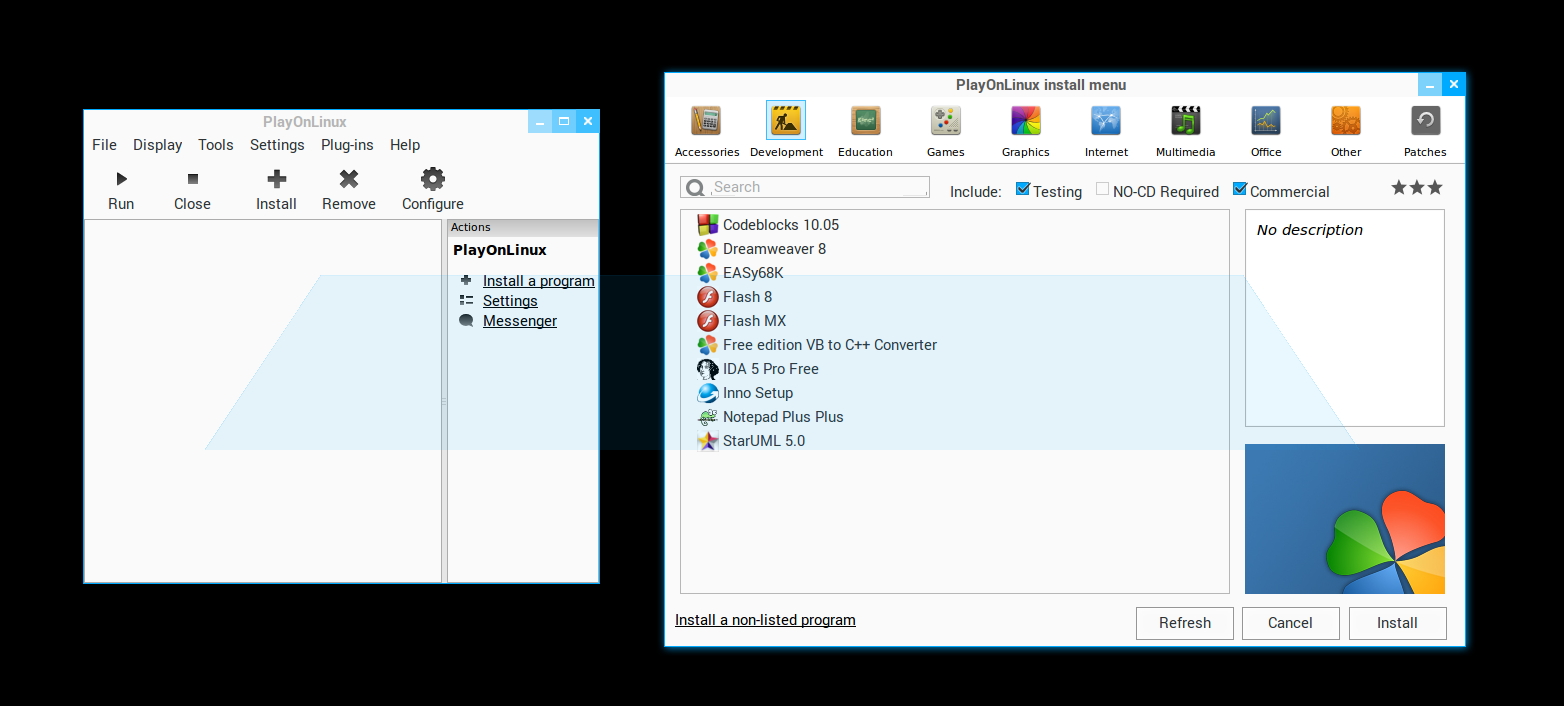Click the Configure gear icon
Image resolution: width=1564 pixels, height=706 pixels.
pos(432,180)
